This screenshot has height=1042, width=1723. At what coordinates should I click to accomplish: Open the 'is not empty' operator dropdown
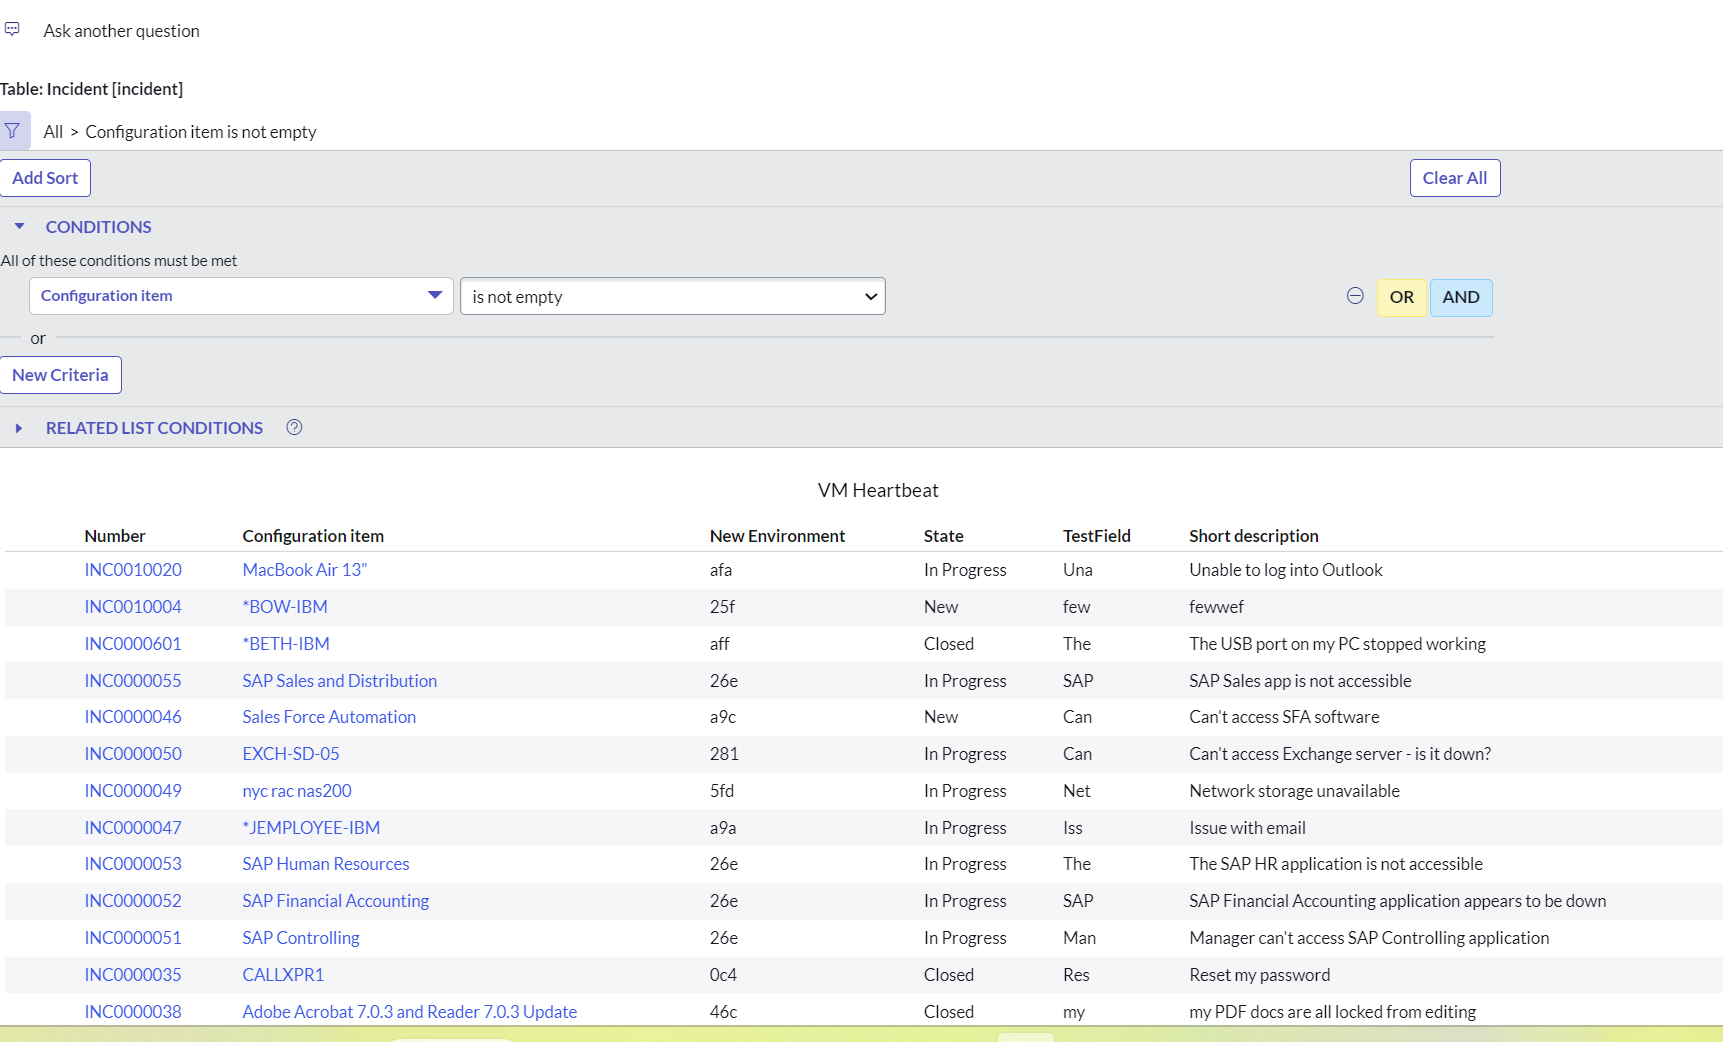pyautogui.click(x=671, y=296)
